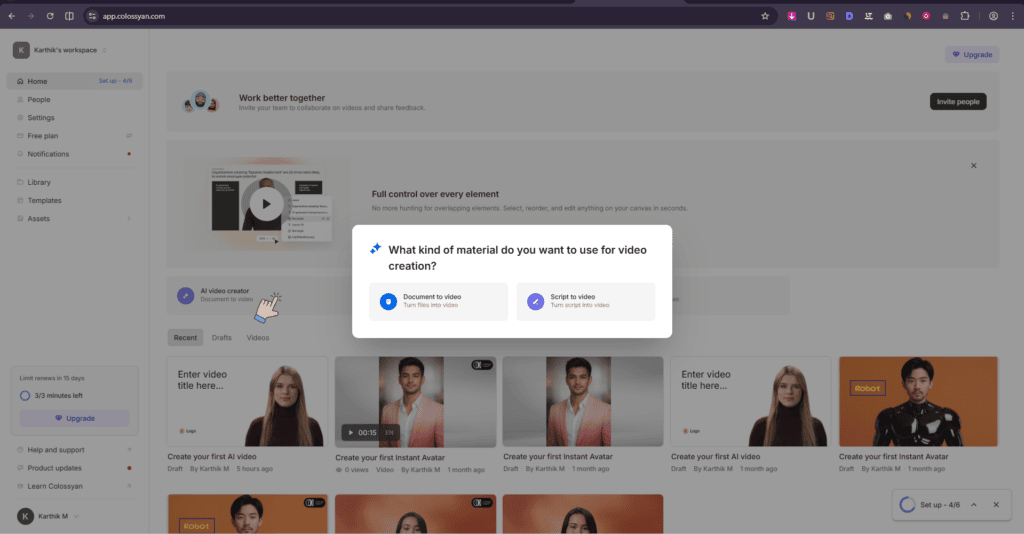Click the Script to video pencil icon
Screen dimensions: 1024x534
[536, 302]
